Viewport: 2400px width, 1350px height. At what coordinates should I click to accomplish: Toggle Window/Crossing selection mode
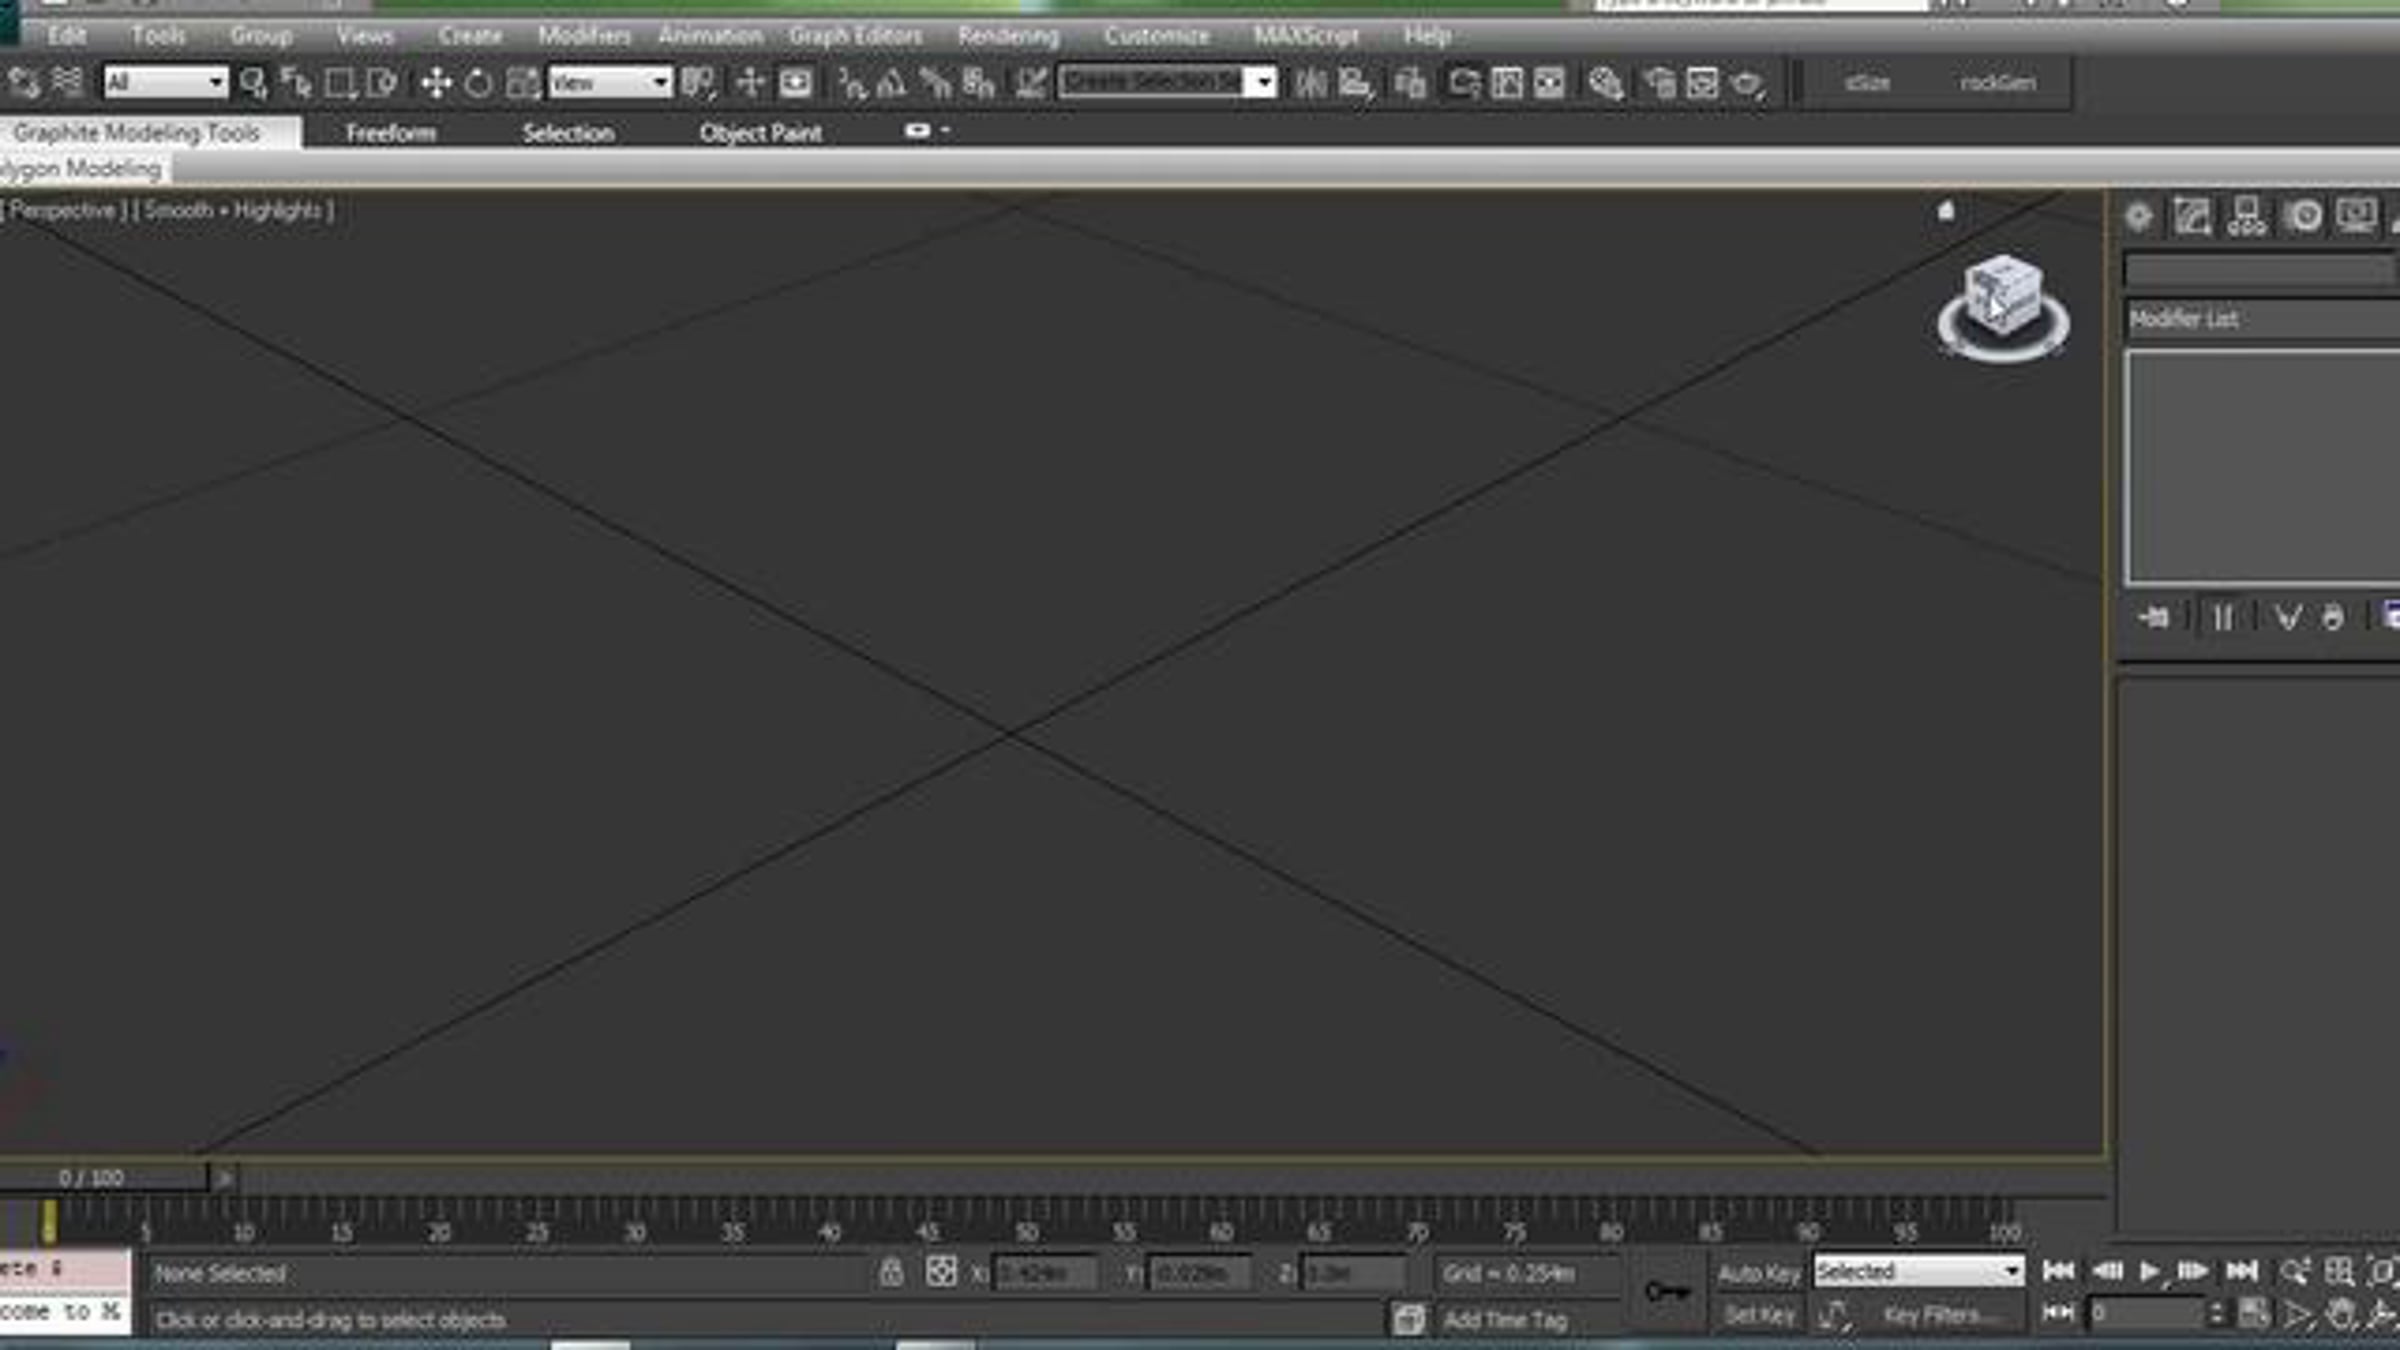pyautogui.click(x=382, y=82)
